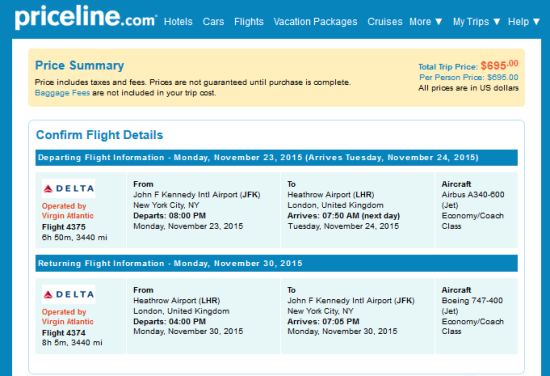The width and height of the screenshot is (550, 376).
Task: Open the Flights page
Action: (x=249, y=22)
